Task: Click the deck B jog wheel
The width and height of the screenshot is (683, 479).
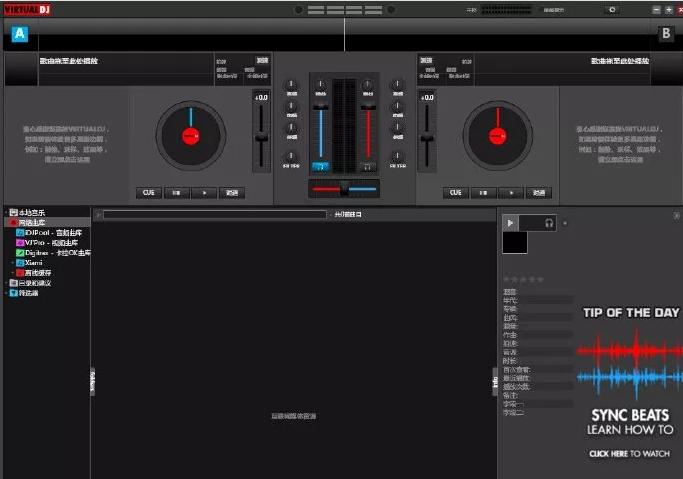Action: pyautogui.click(x=497, y=135)
